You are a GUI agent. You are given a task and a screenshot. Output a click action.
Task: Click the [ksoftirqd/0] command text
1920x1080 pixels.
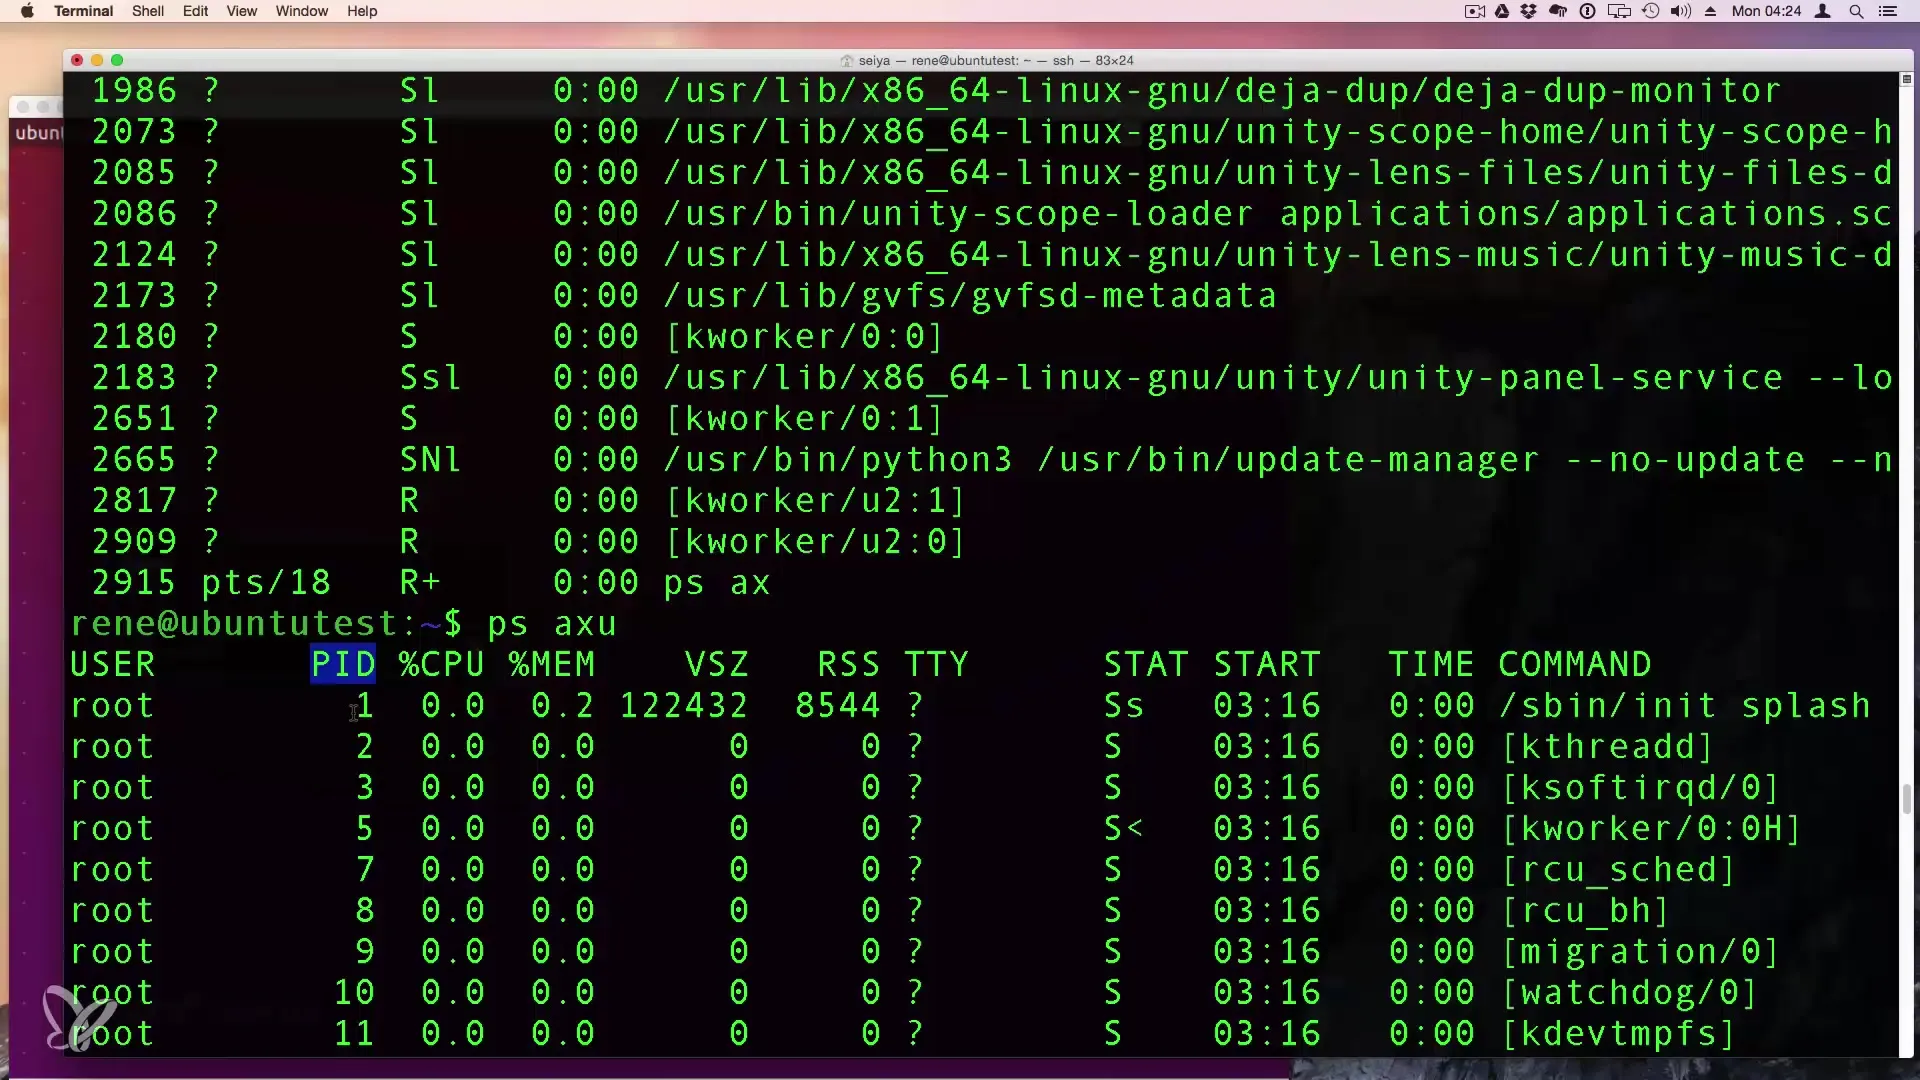1641,787
